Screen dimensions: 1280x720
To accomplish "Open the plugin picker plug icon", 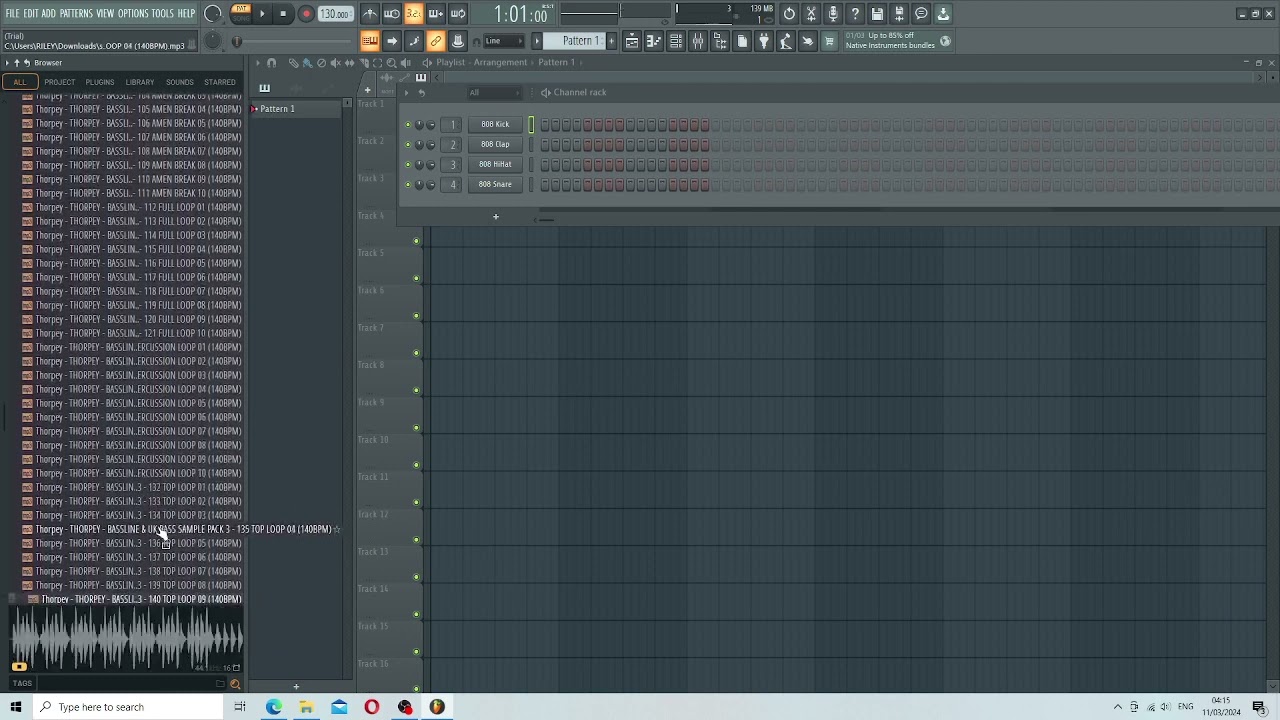I will point(764,41).
